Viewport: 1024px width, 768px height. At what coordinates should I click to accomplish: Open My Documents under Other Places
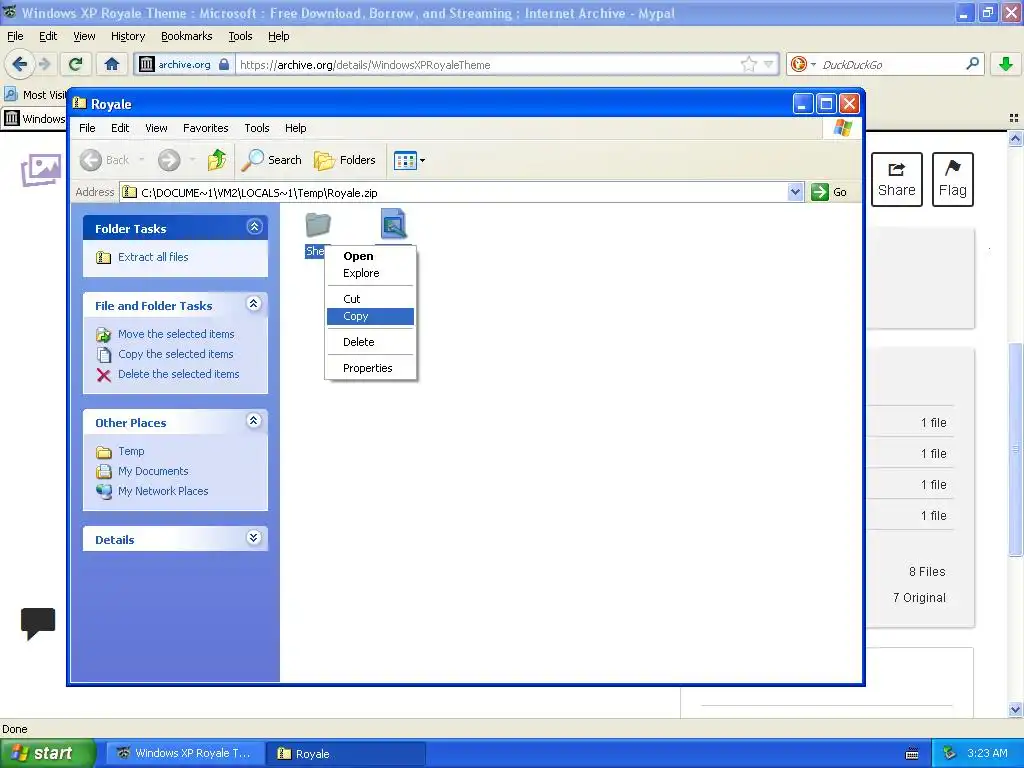[153, 472]
